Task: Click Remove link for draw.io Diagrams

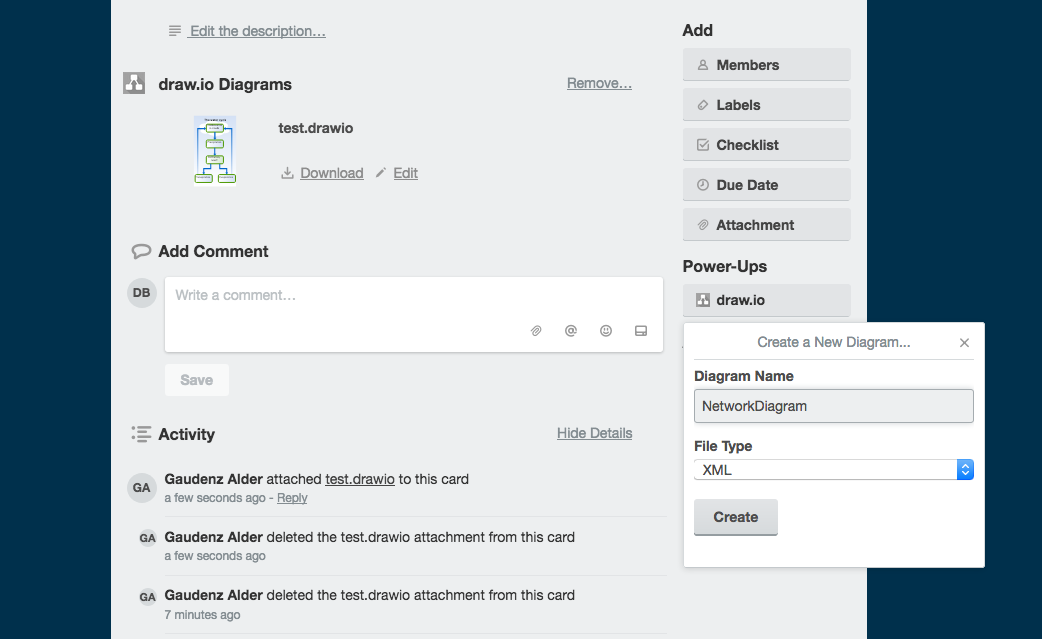Action: tap(599, 83)
